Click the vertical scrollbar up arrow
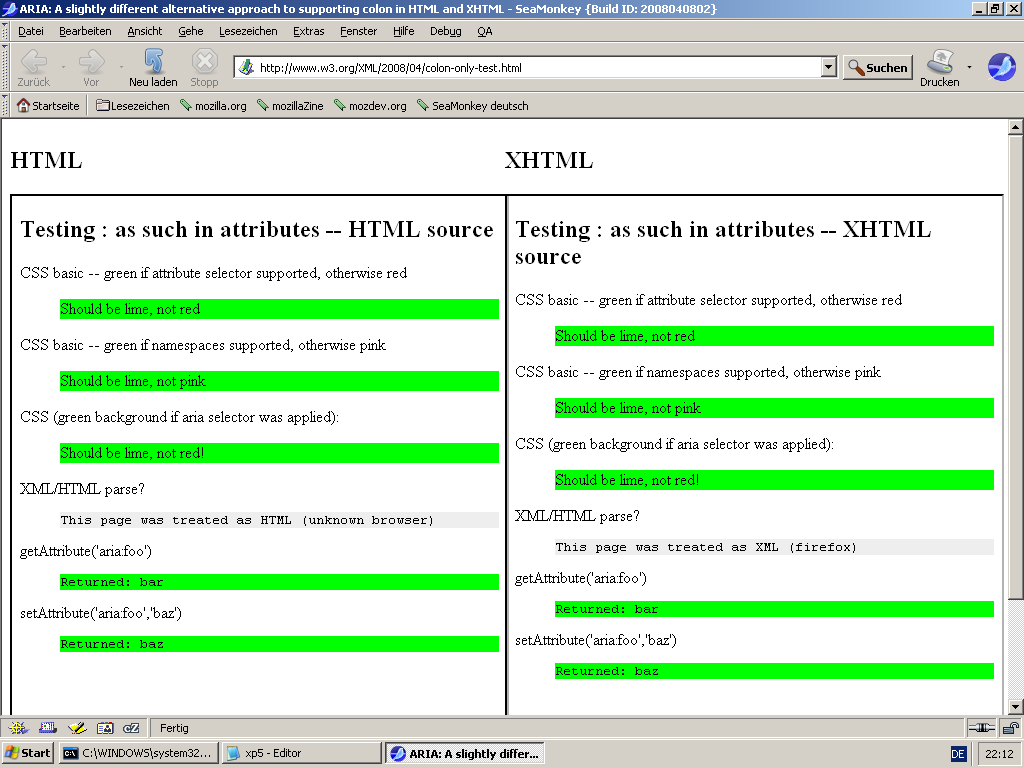The width and height of the screenshot is (1024, 768). click(1015, 127)
